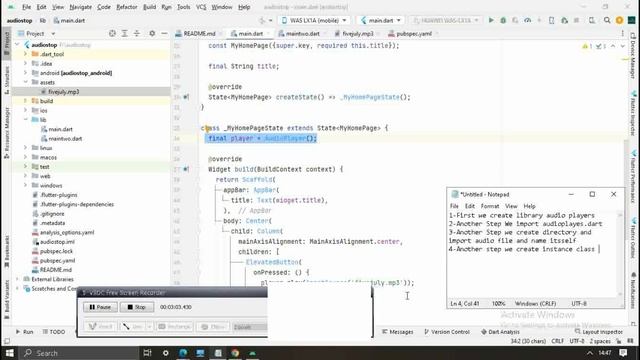Screen dimensions: 640x360
Task: Open the Bookmarks tool window
Action: (7, 251)
